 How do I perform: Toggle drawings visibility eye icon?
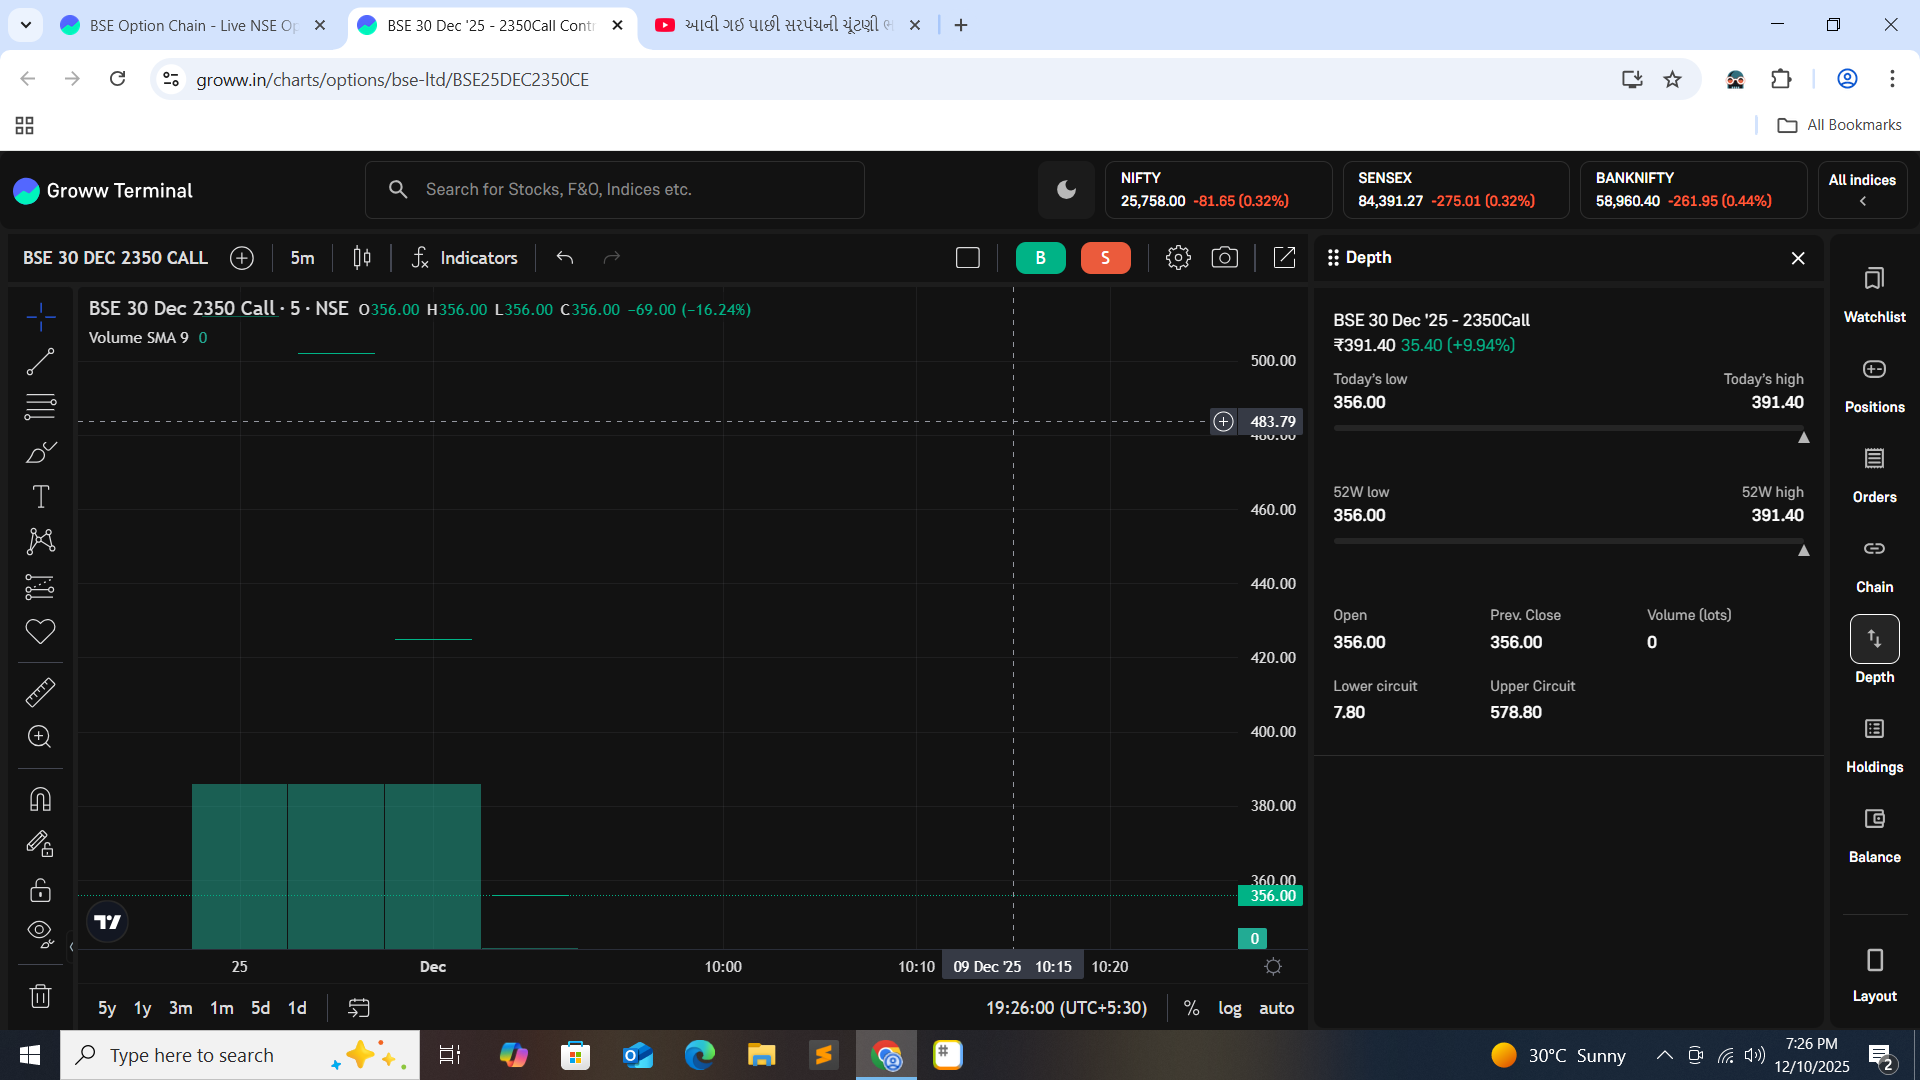(x=40, y=933)
